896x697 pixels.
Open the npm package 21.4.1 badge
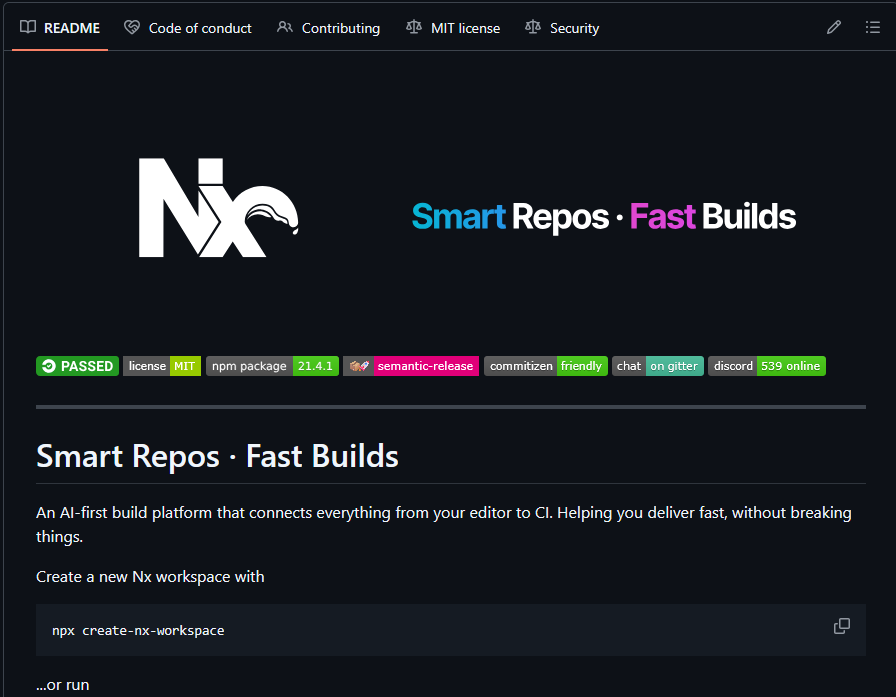[x=272, y=366]
